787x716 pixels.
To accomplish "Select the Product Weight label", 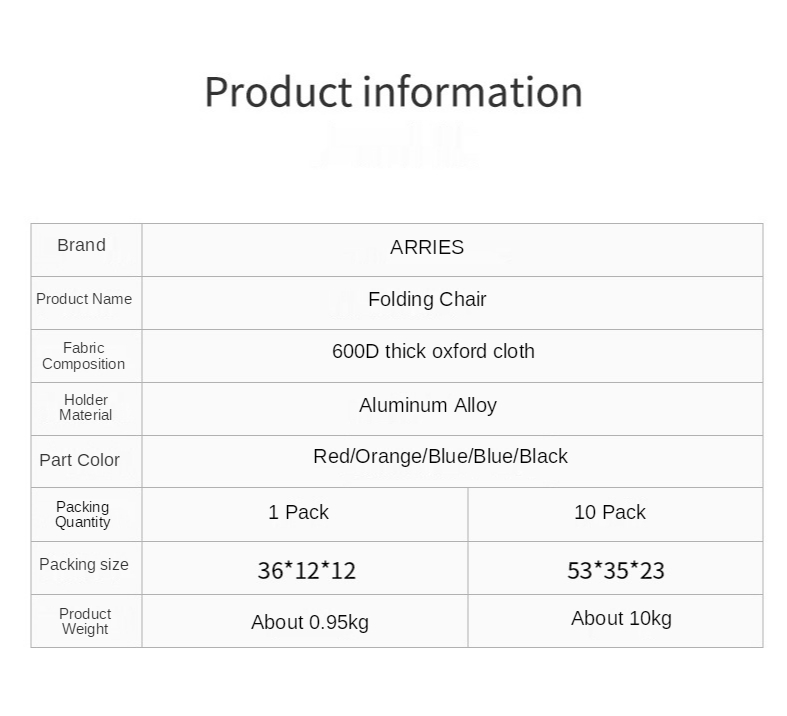I will pos(85,621).
